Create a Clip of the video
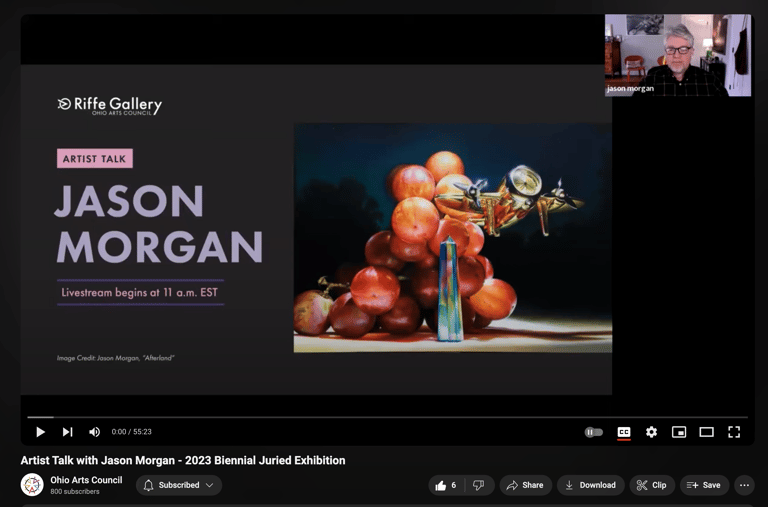This screenshot has height=507, width=768. [652, 485]
